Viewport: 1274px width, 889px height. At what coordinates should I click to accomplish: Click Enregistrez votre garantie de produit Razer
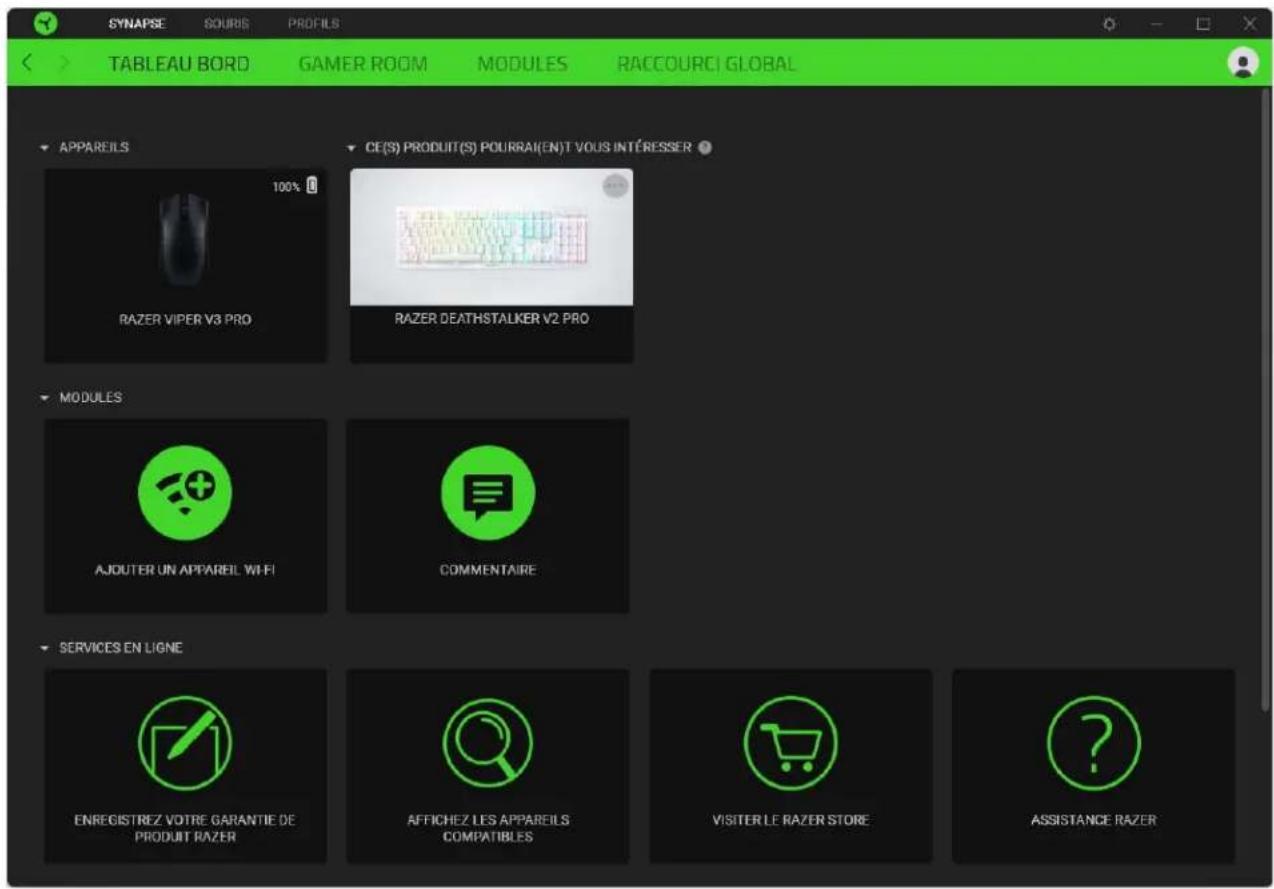coord(185,827)
